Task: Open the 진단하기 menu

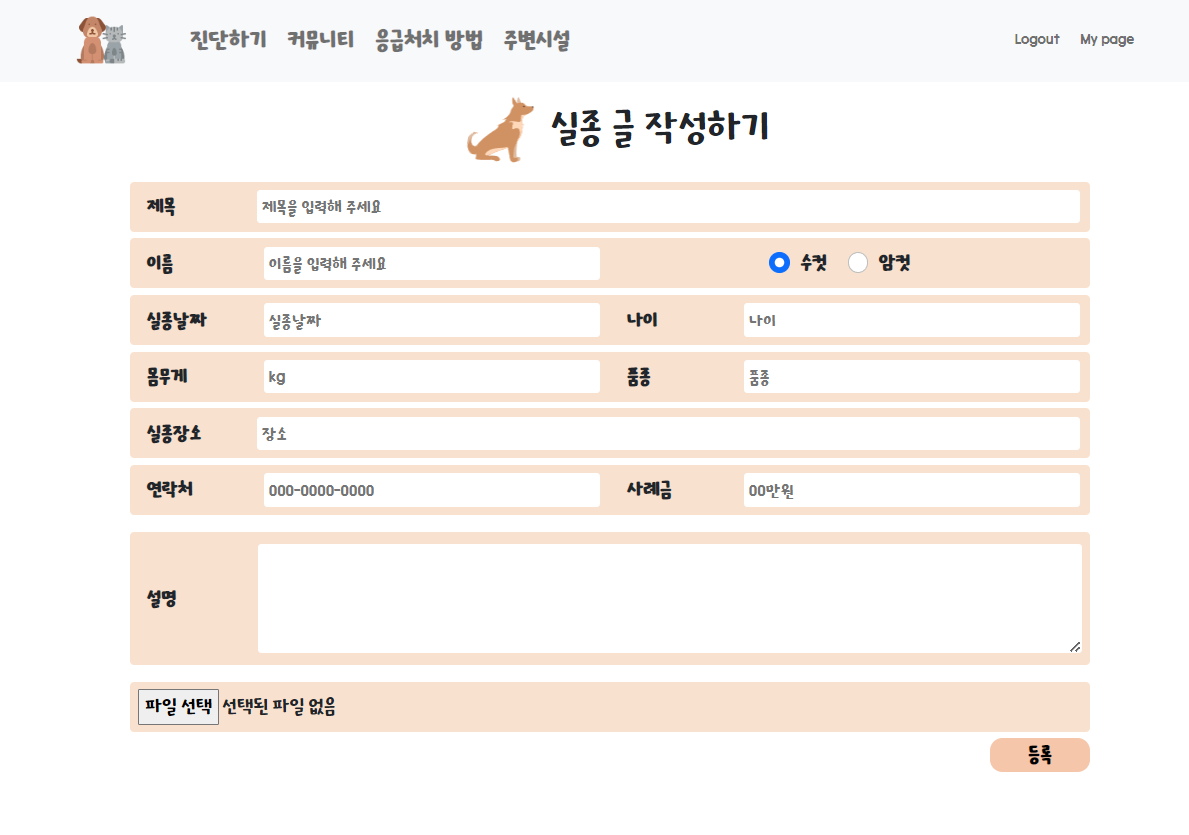Action: pos(226,40)
